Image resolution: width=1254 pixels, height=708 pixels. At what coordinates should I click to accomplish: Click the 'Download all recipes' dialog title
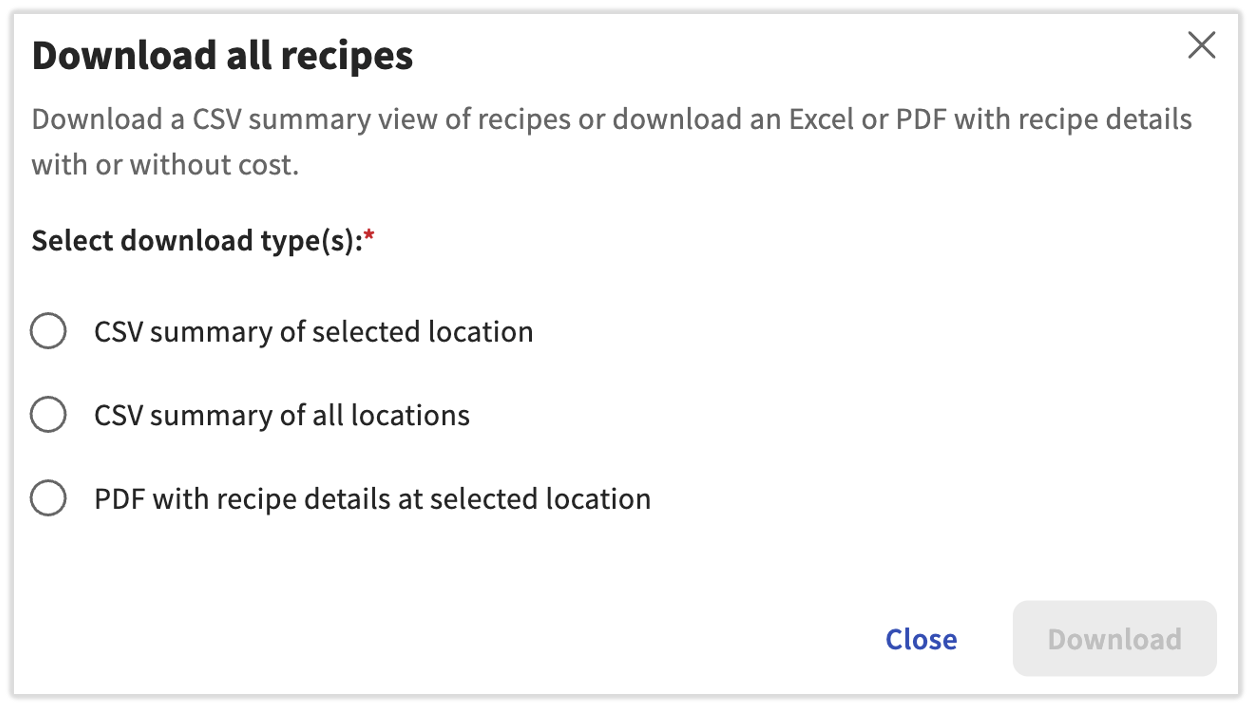[222, 56]
